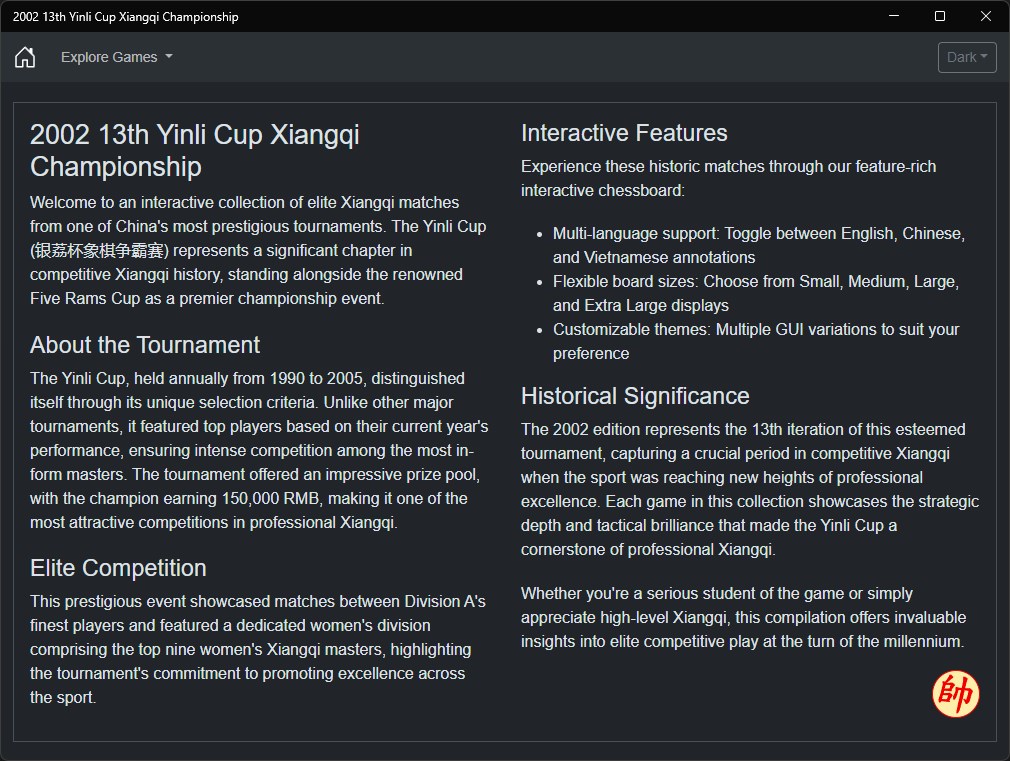Select the About the Tournament heading
Viewport: 1010px width, 761px height.
pos(145,345)
